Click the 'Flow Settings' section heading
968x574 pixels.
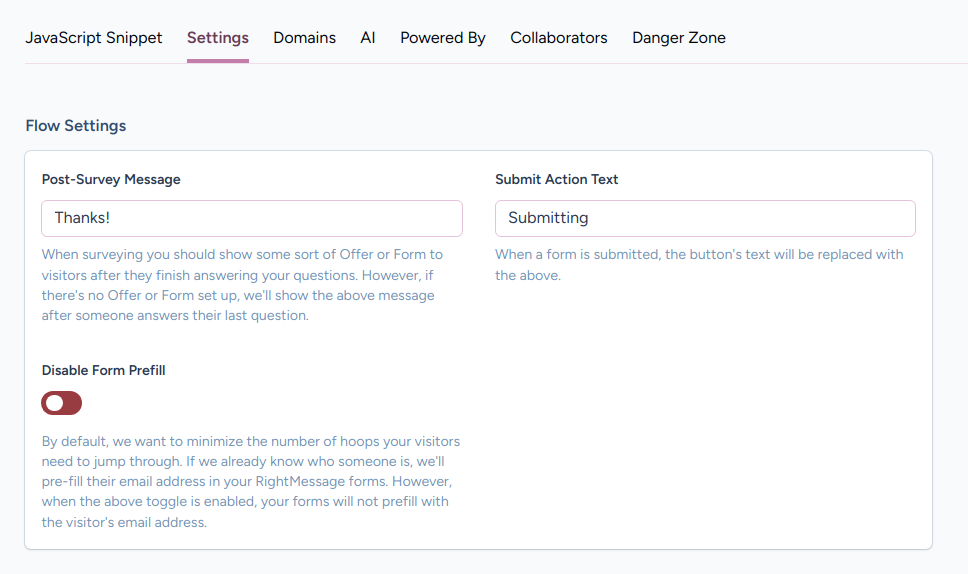(76, 126)
